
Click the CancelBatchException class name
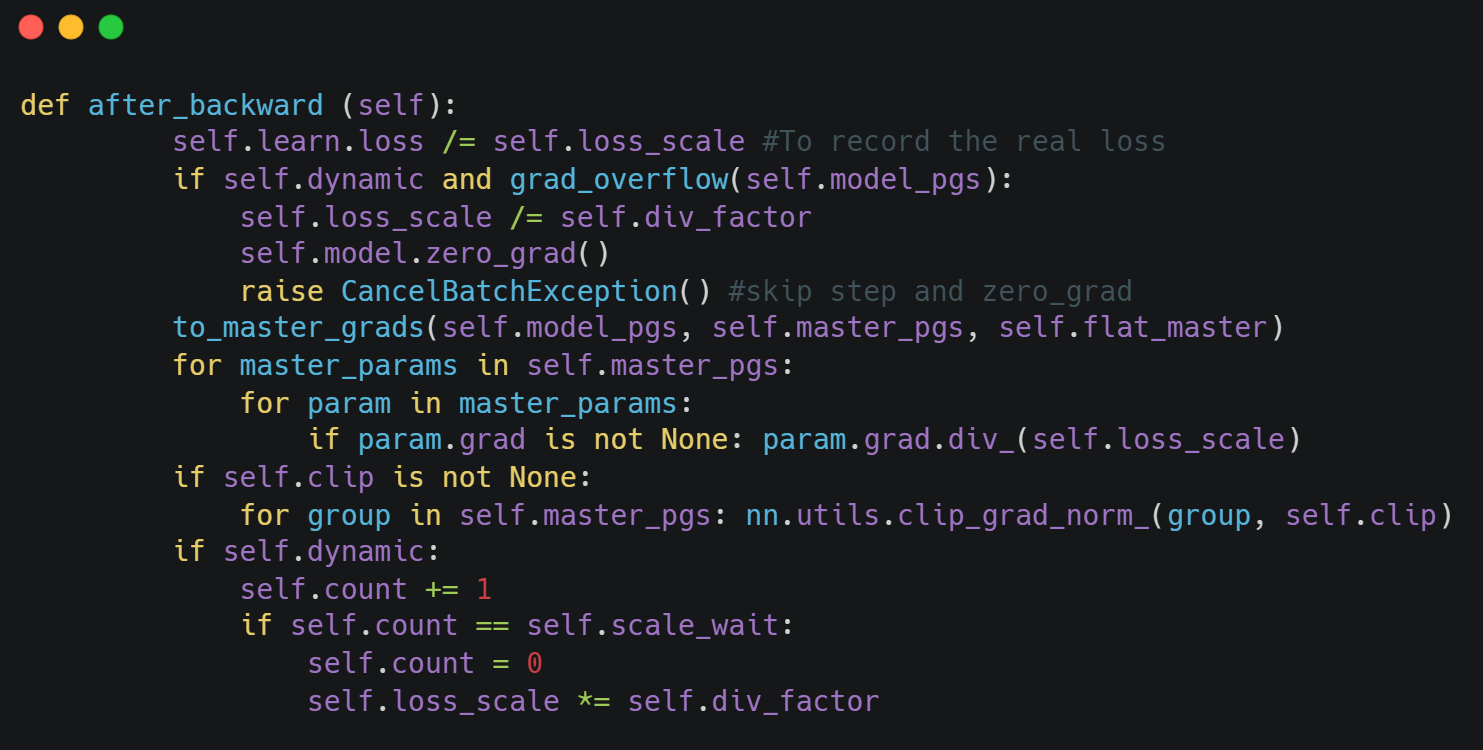tap(508, 292)
